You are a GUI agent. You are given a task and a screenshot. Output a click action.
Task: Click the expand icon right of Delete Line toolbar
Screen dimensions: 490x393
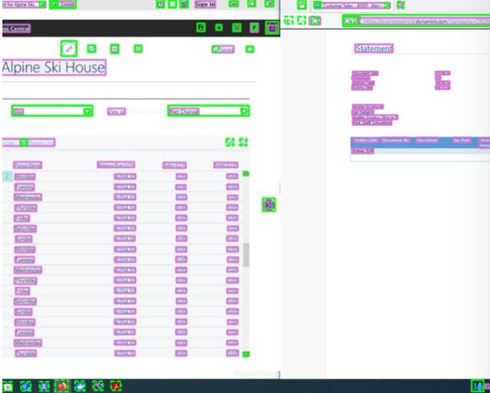(230, 142)
